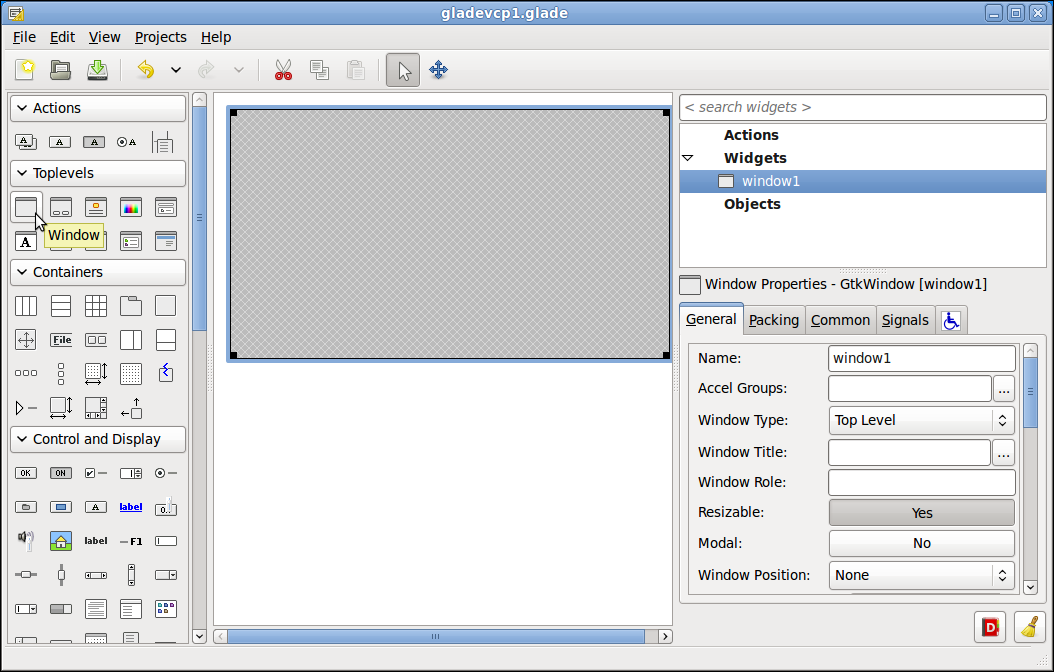Add a Volume Button widget
This screenshot has width=1054, height=672.
[26, 540]
